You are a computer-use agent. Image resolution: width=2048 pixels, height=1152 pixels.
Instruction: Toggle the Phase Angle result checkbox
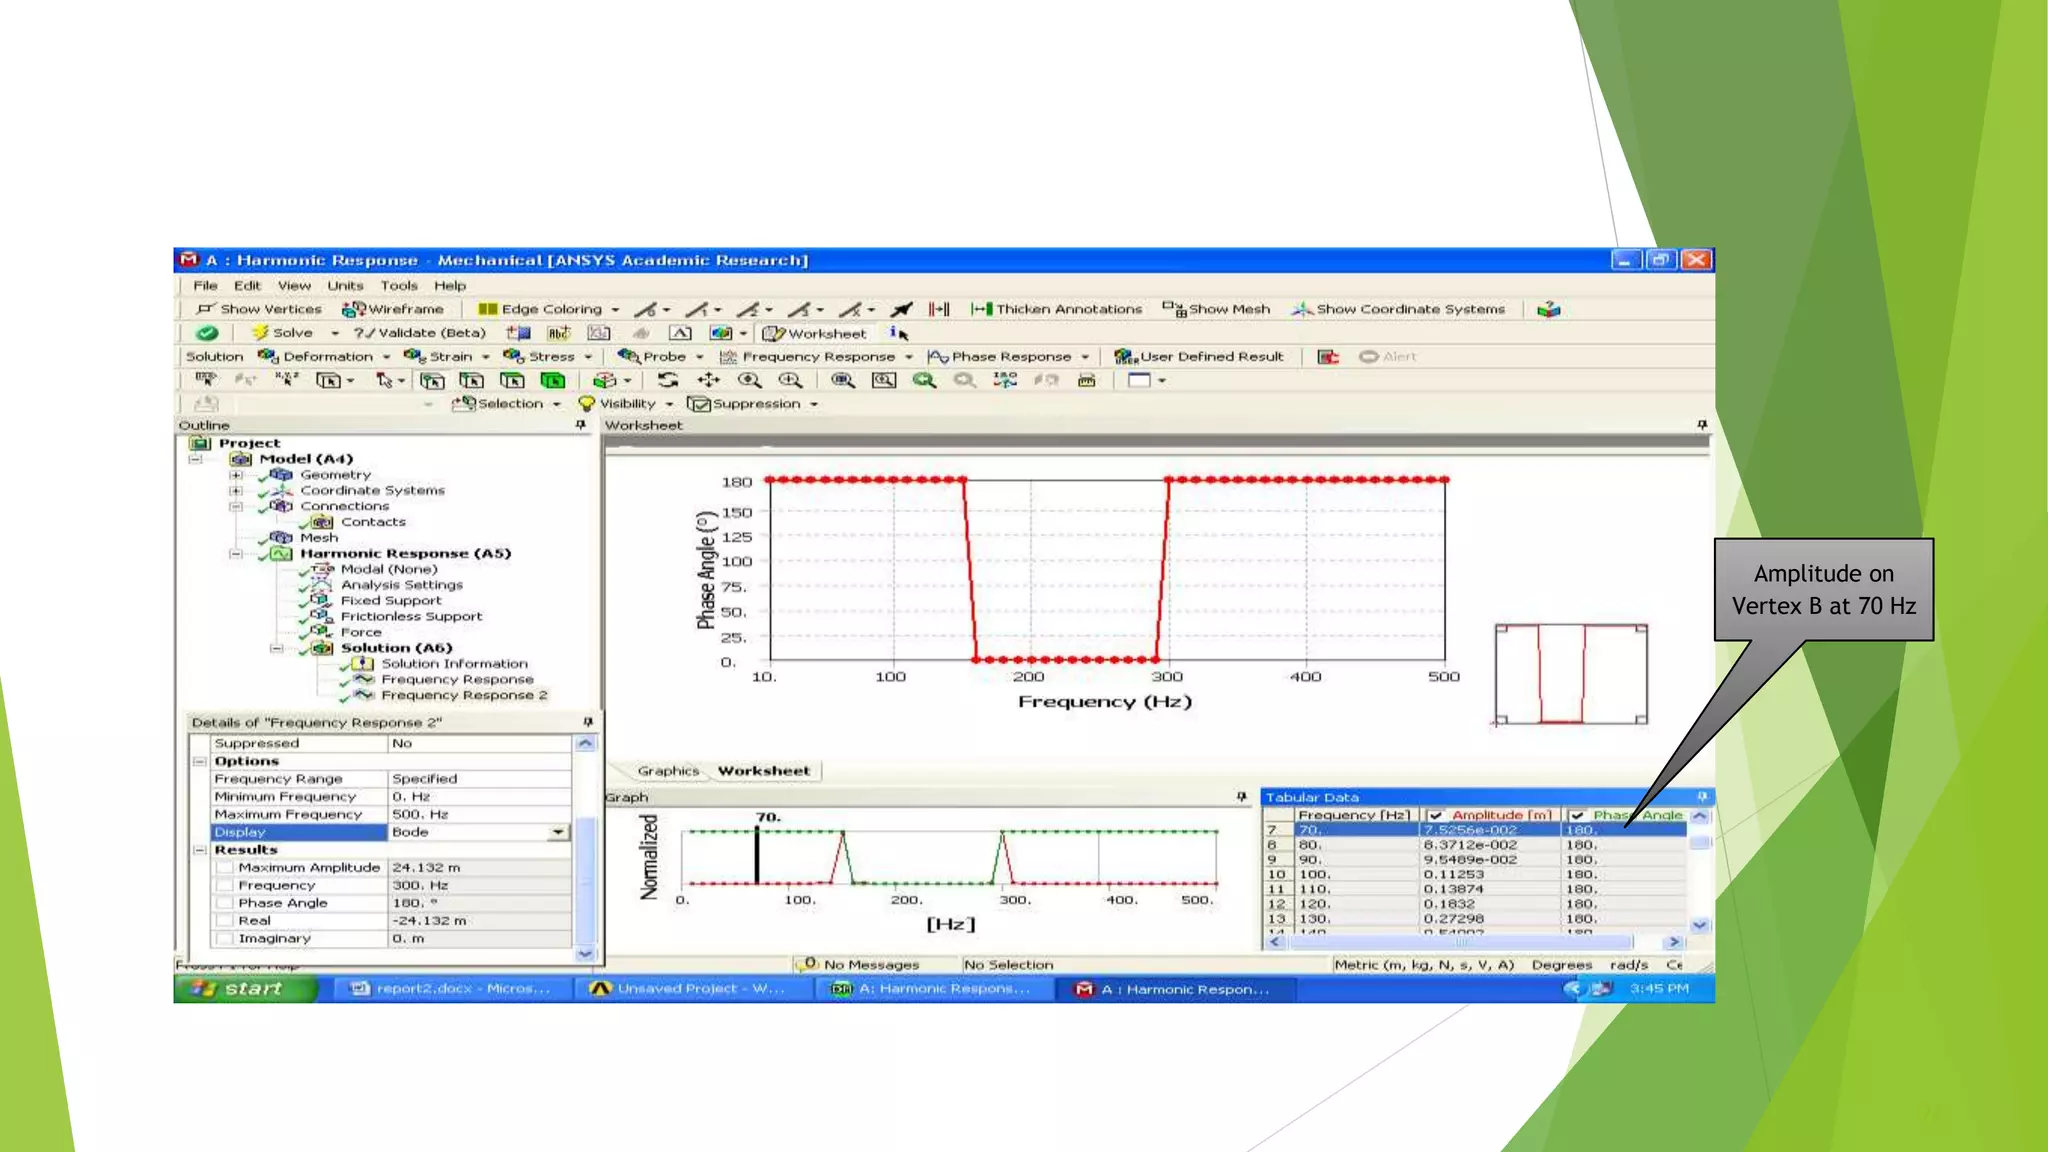tap(225, 903)
